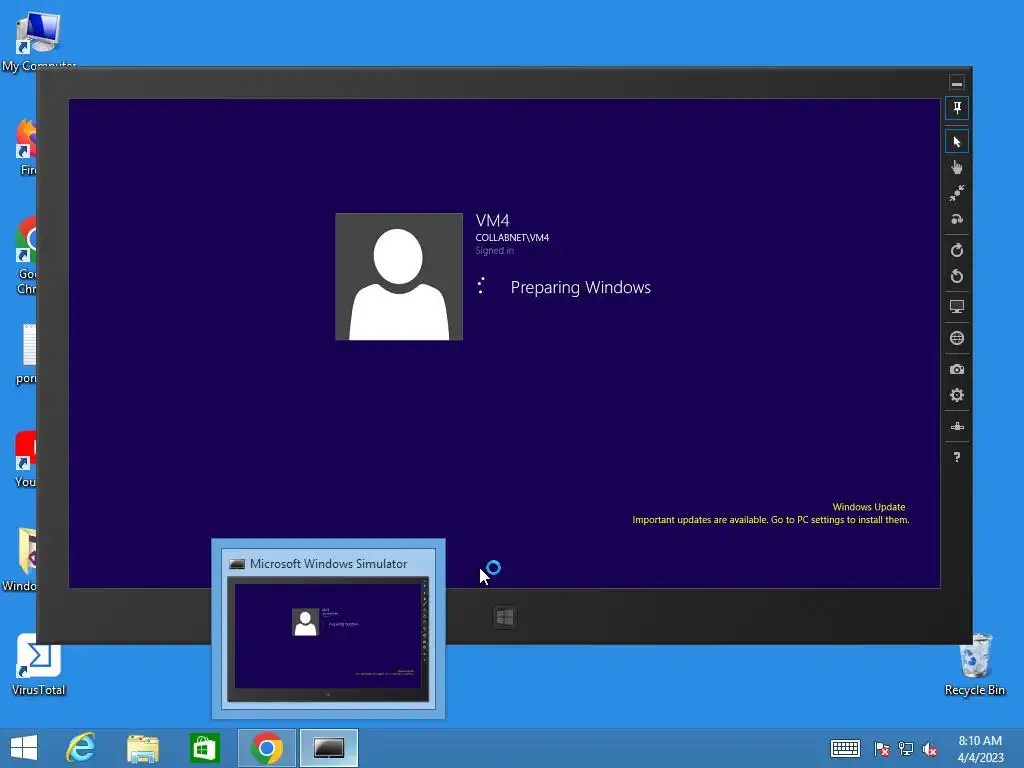Viewport: 1024px width, 768px height.
Task: Select My Computer desktop icon
Action: pyautogui.click(x=39, y=40)
